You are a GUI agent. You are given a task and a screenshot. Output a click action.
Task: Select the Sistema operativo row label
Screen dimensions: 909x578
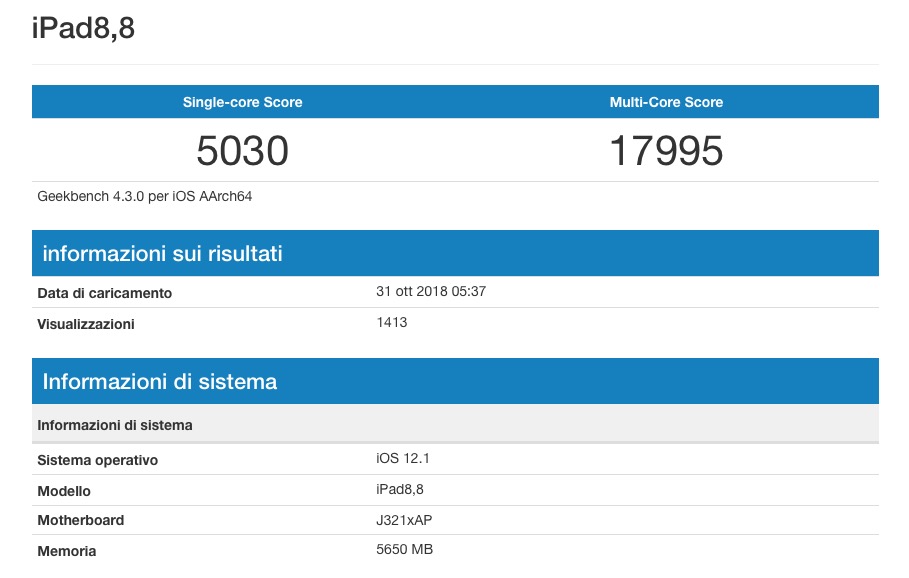97,459
